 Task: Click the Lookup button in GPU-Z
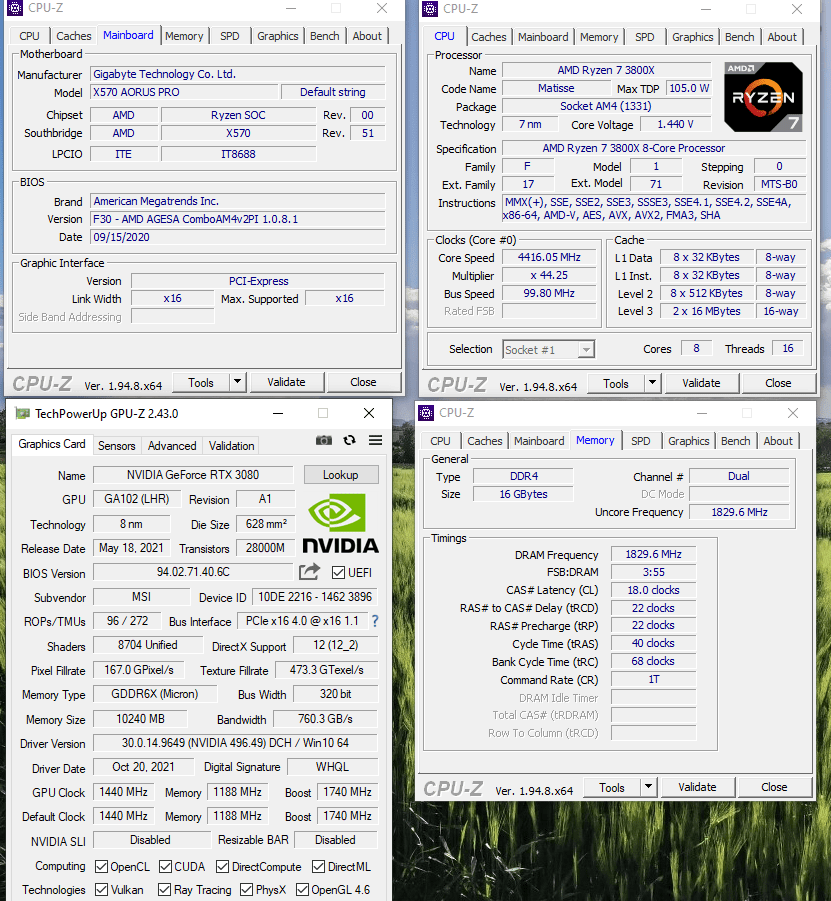pos(341,475)
